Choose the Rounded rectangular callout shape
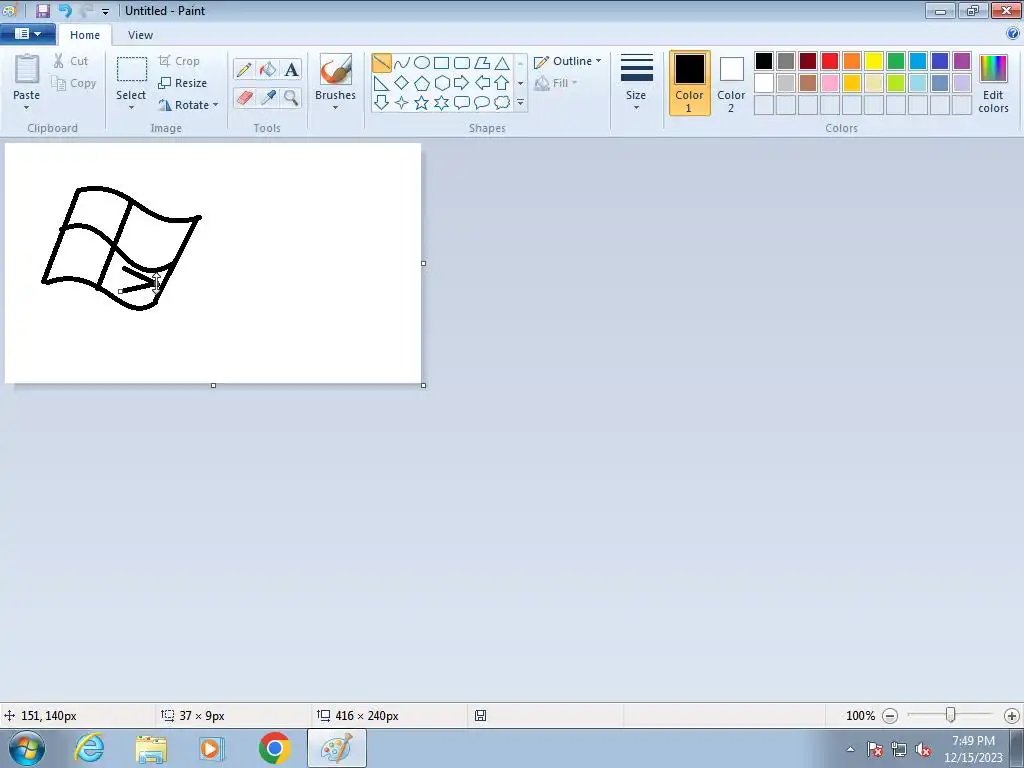This screenshot has width=1024, height=768. point(462,103)
